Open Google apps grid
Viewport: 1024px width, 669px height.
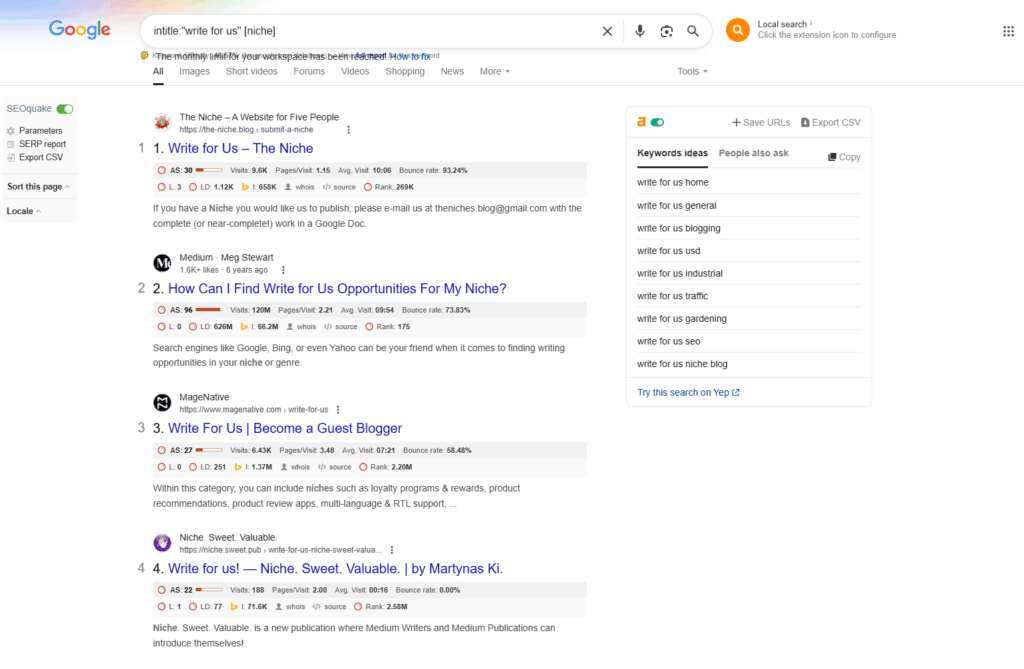pyautogui.click(x=1008, y=31)
